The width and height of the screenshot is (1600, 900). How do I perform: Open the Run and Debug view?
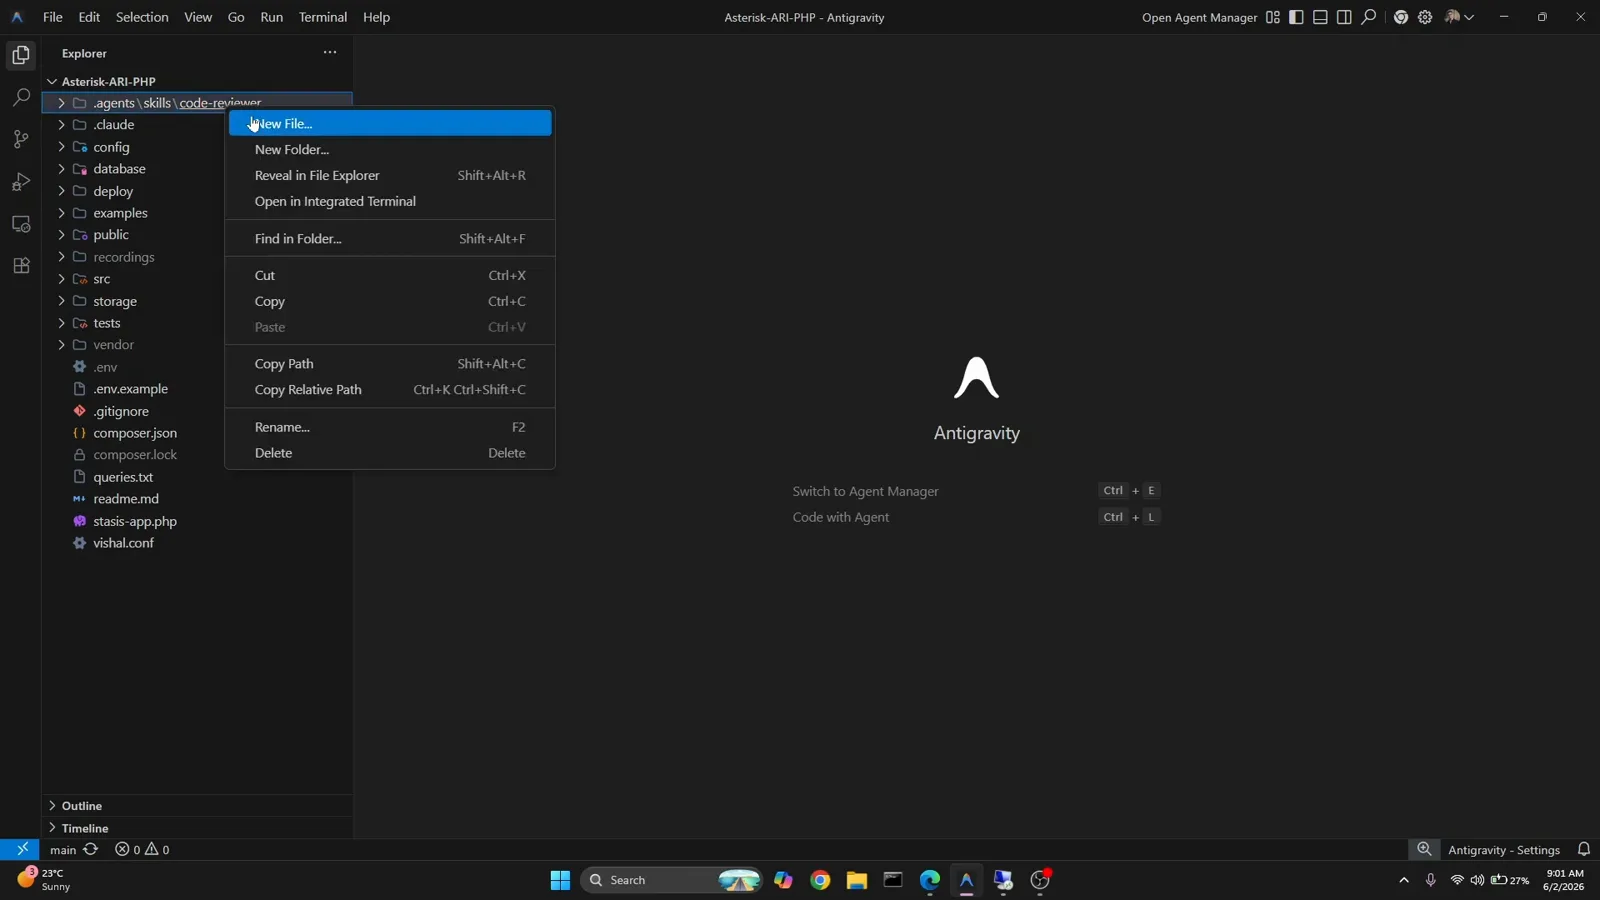coord(21,182)
